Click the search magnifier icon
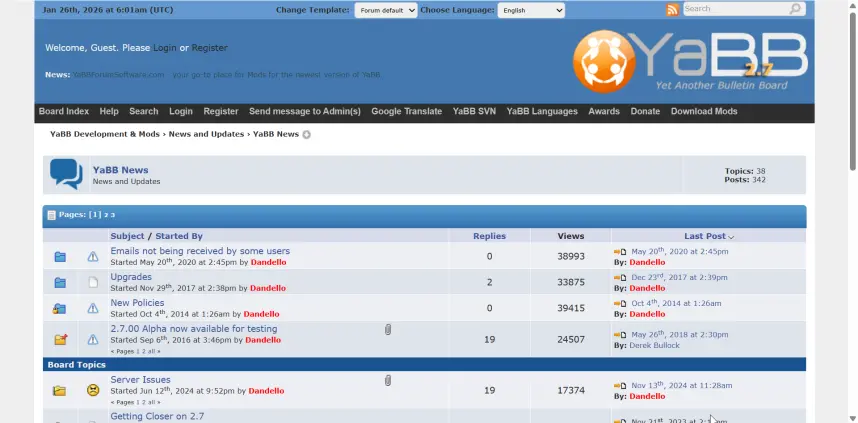 pos(795,9)
